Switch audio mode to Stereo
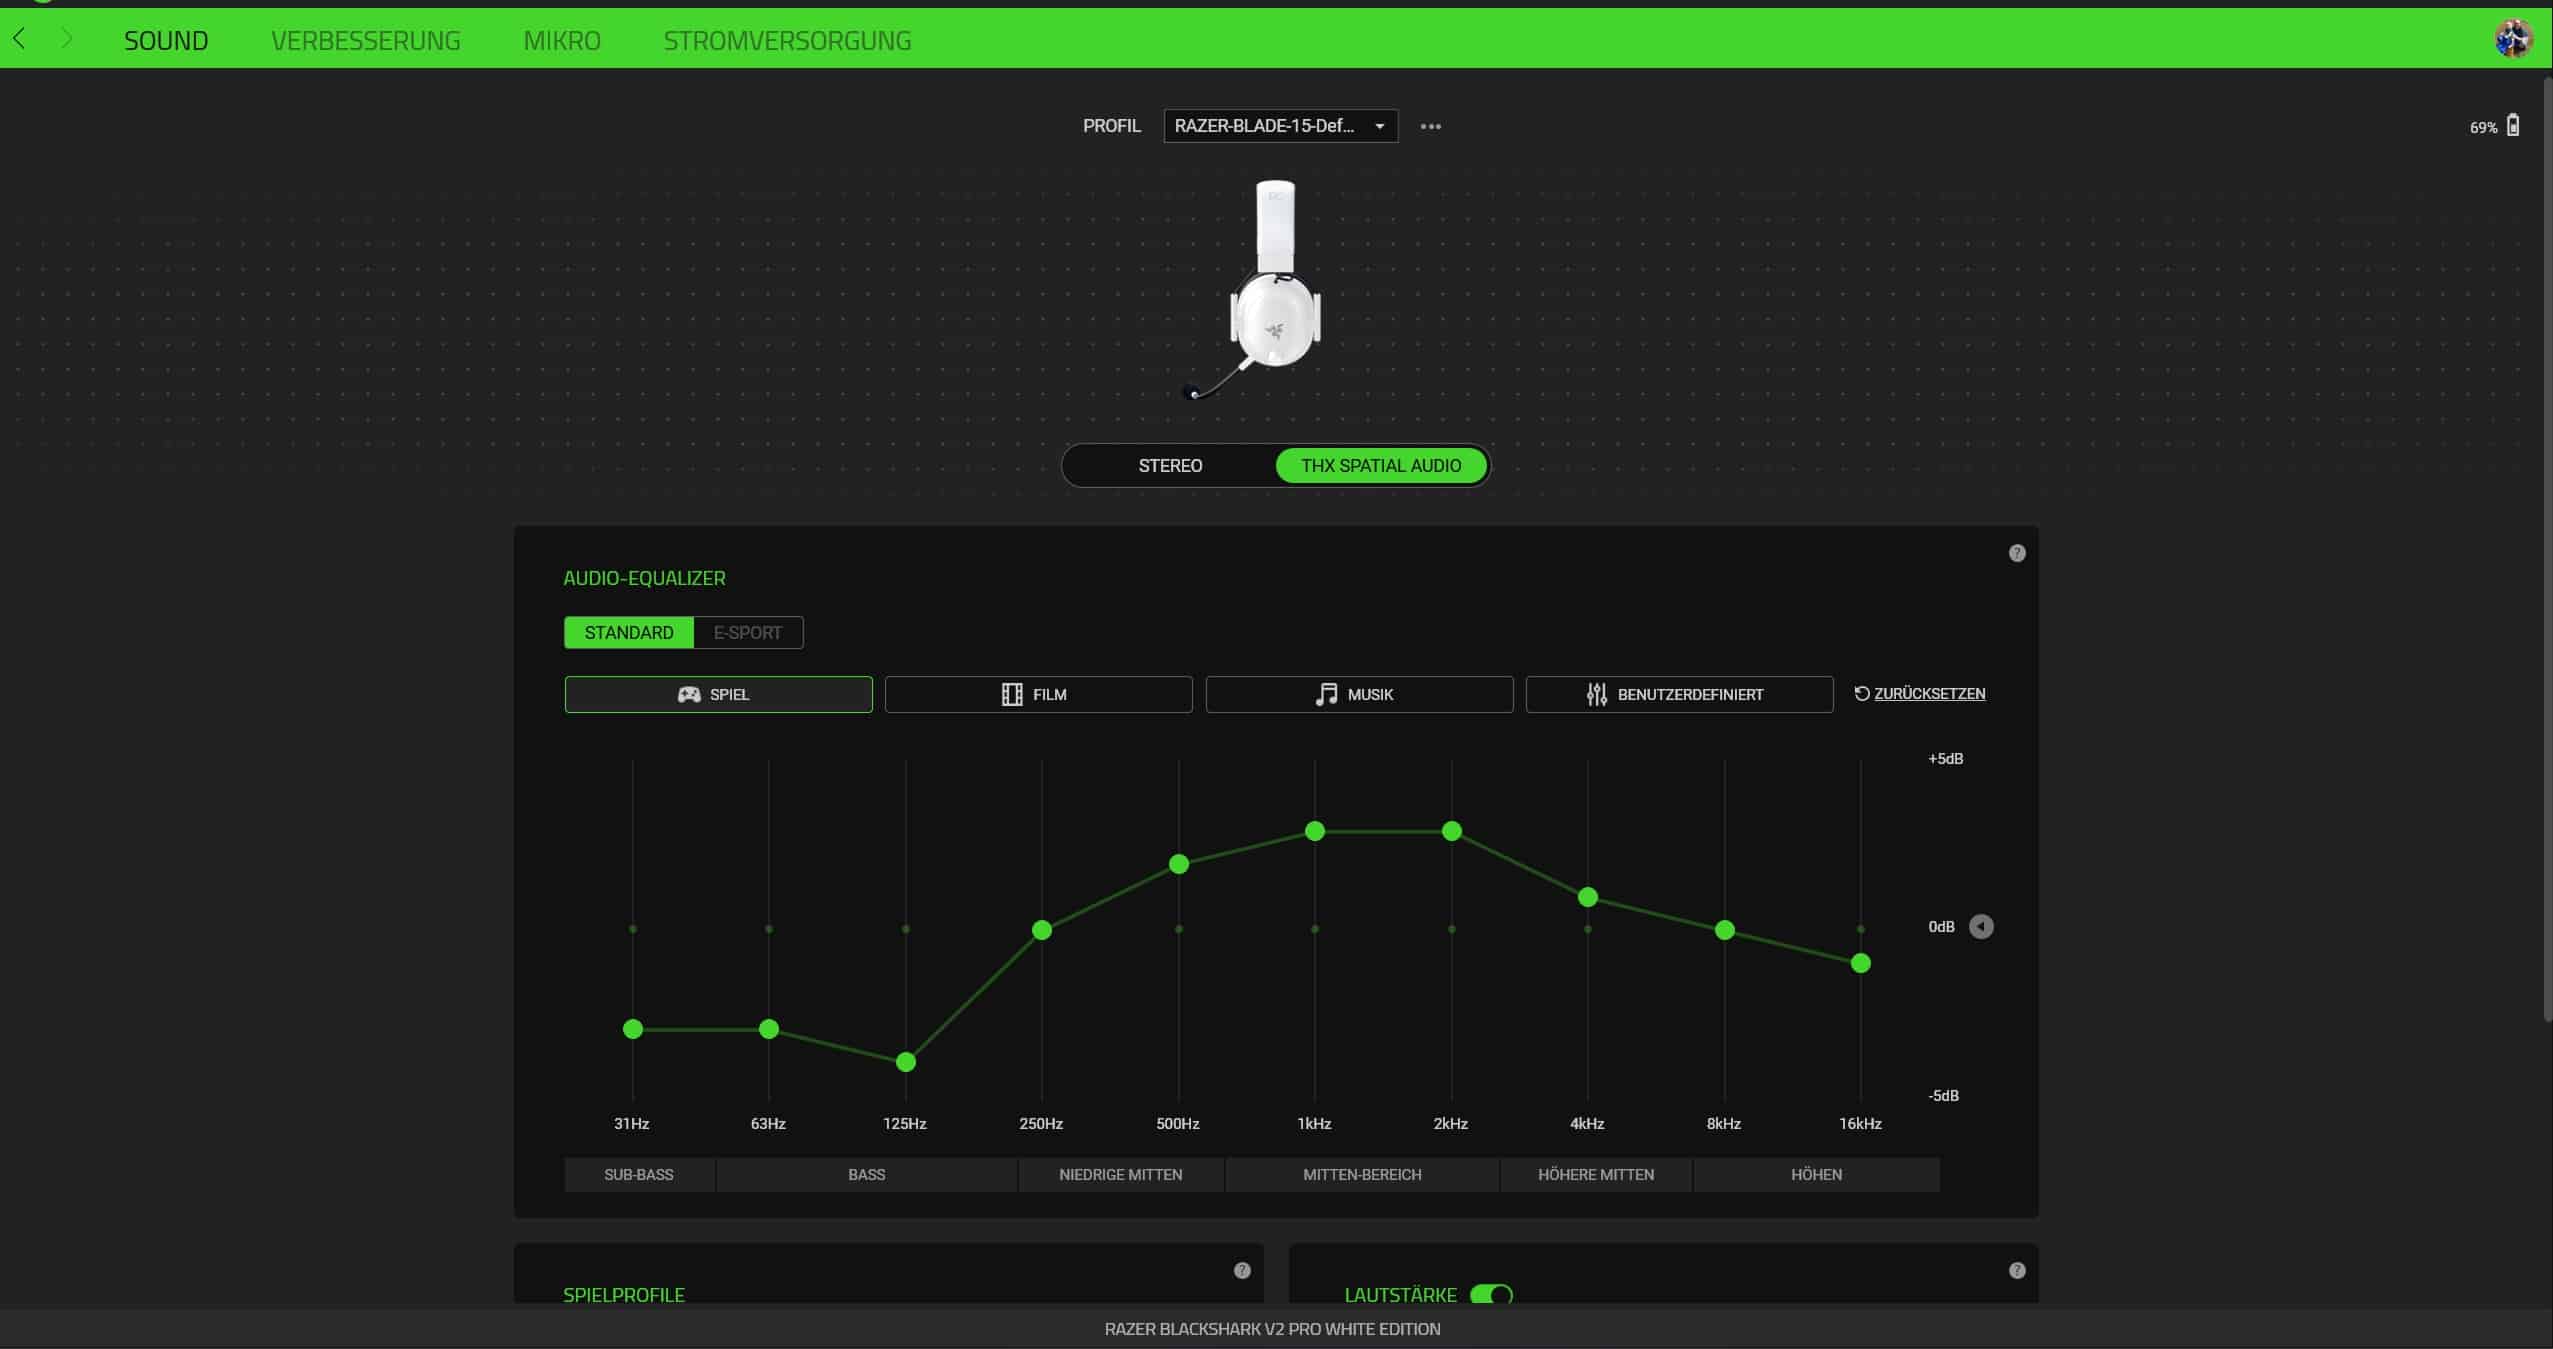Screen dimensions: 2553x1349 pyautogui.click(x=1169, y=466)
